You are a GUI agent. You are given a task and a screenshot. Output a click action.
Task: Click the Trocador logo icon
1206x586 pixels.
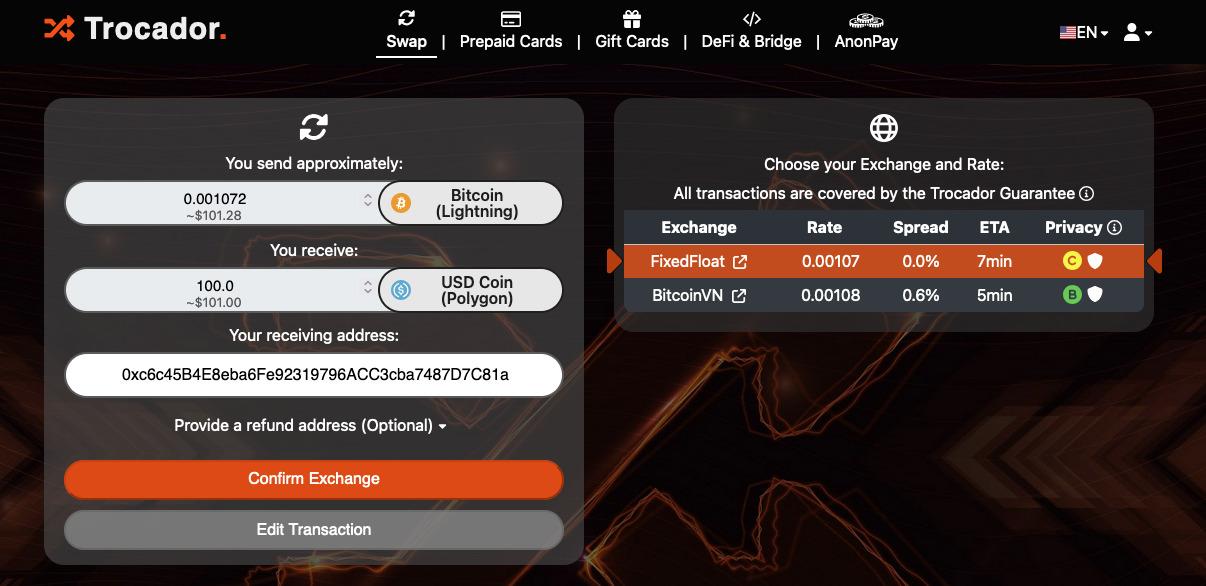(59, 28)
